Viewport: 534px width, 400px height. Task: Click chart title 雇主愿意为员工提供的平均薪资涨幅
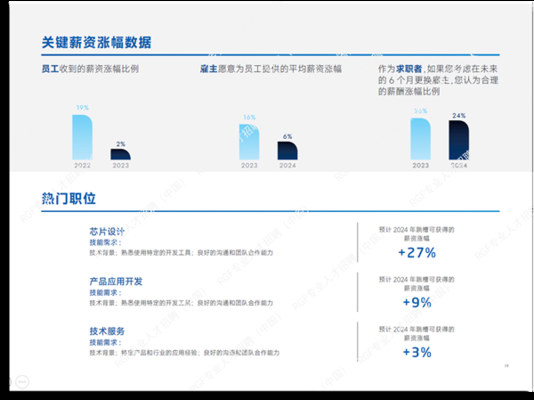point(271,69)
